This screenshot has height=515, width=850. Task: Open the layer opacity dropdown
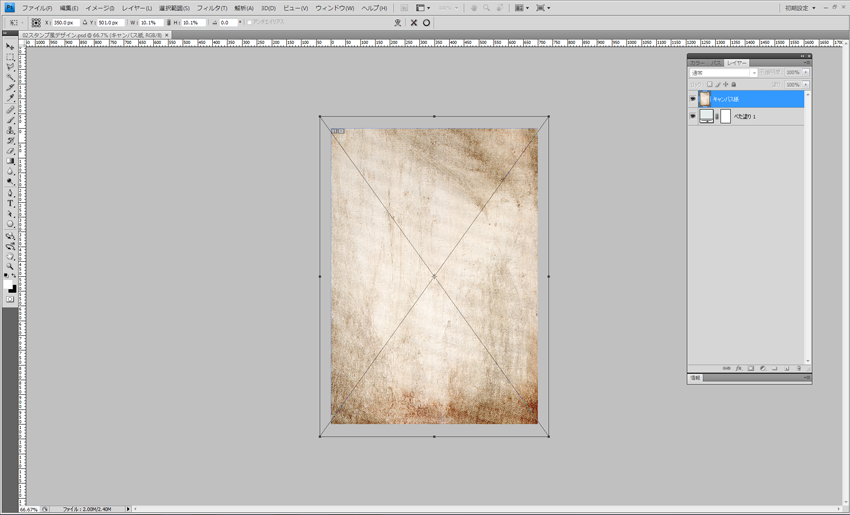(x=806, y=73)
